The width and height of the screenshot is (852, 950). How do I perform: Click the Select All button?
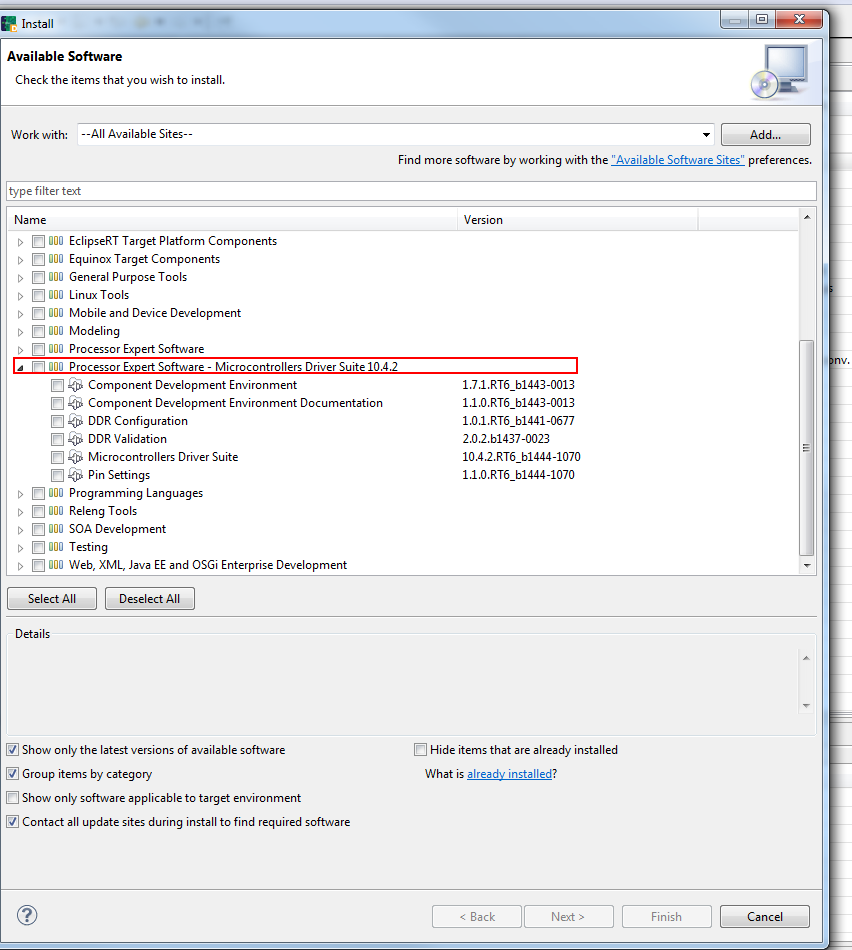coord(52,599)
